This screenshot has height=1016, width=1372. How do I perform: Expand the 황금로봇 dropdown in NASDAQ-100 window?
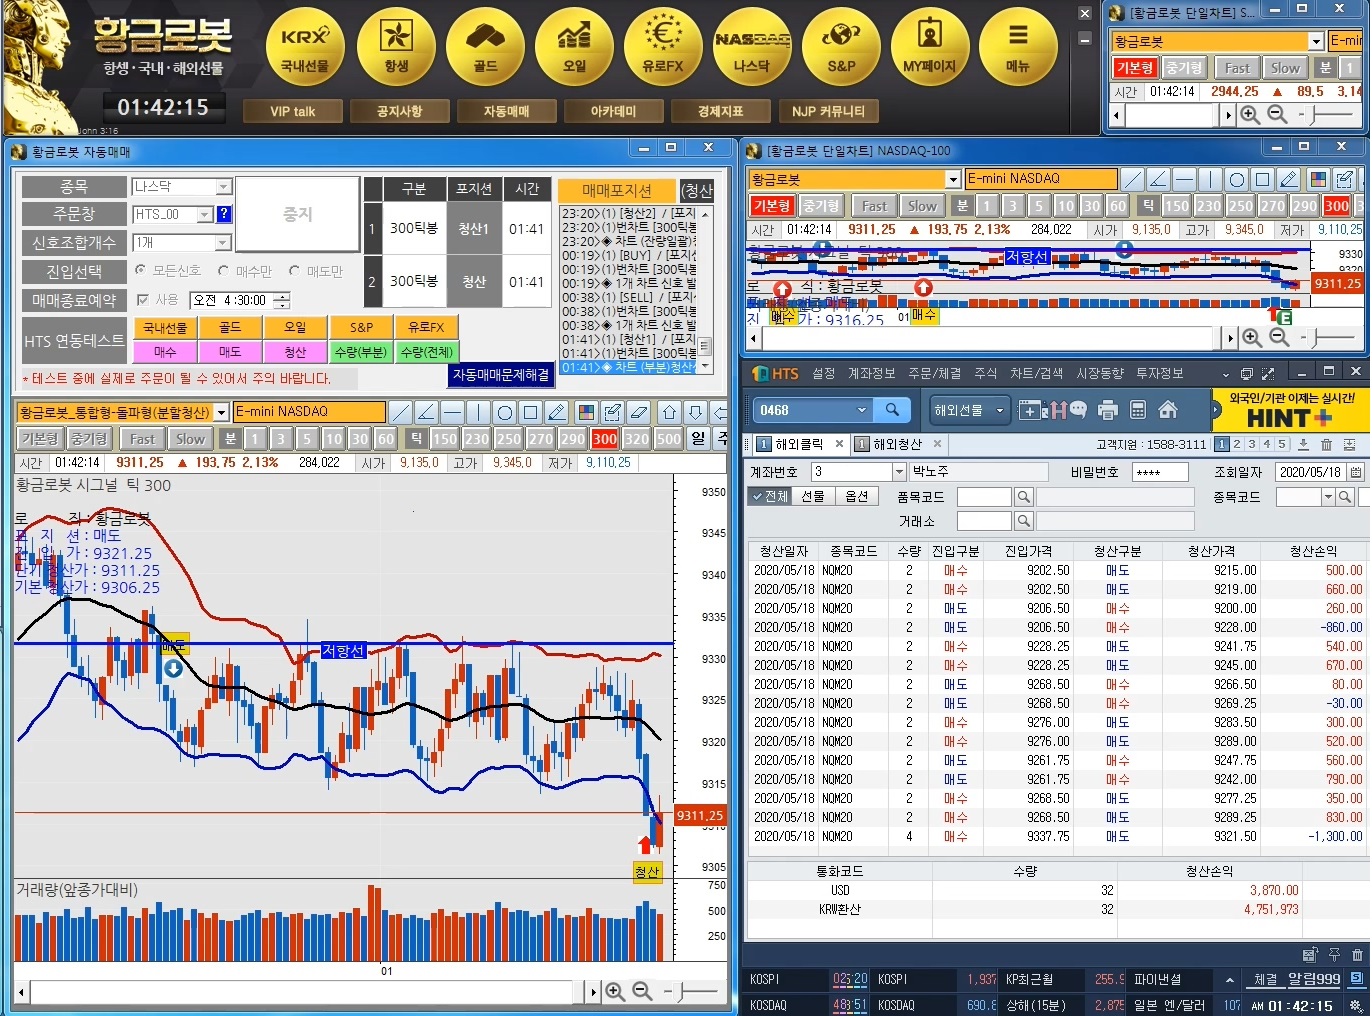click(x=954, y=179)
